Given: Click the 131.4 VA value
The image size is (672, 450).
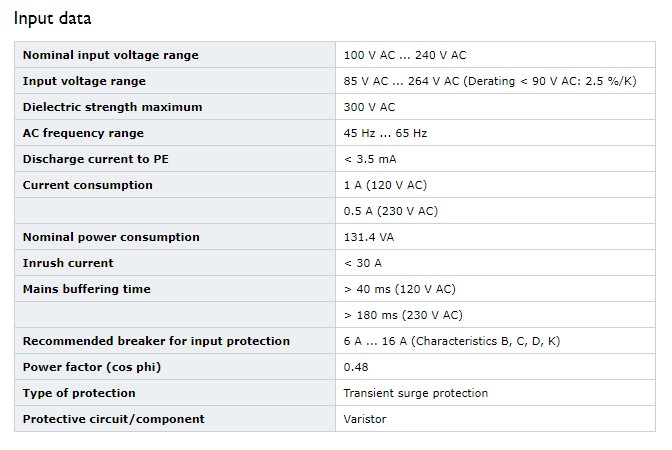Looking at the screenshot, I should 369,237.
